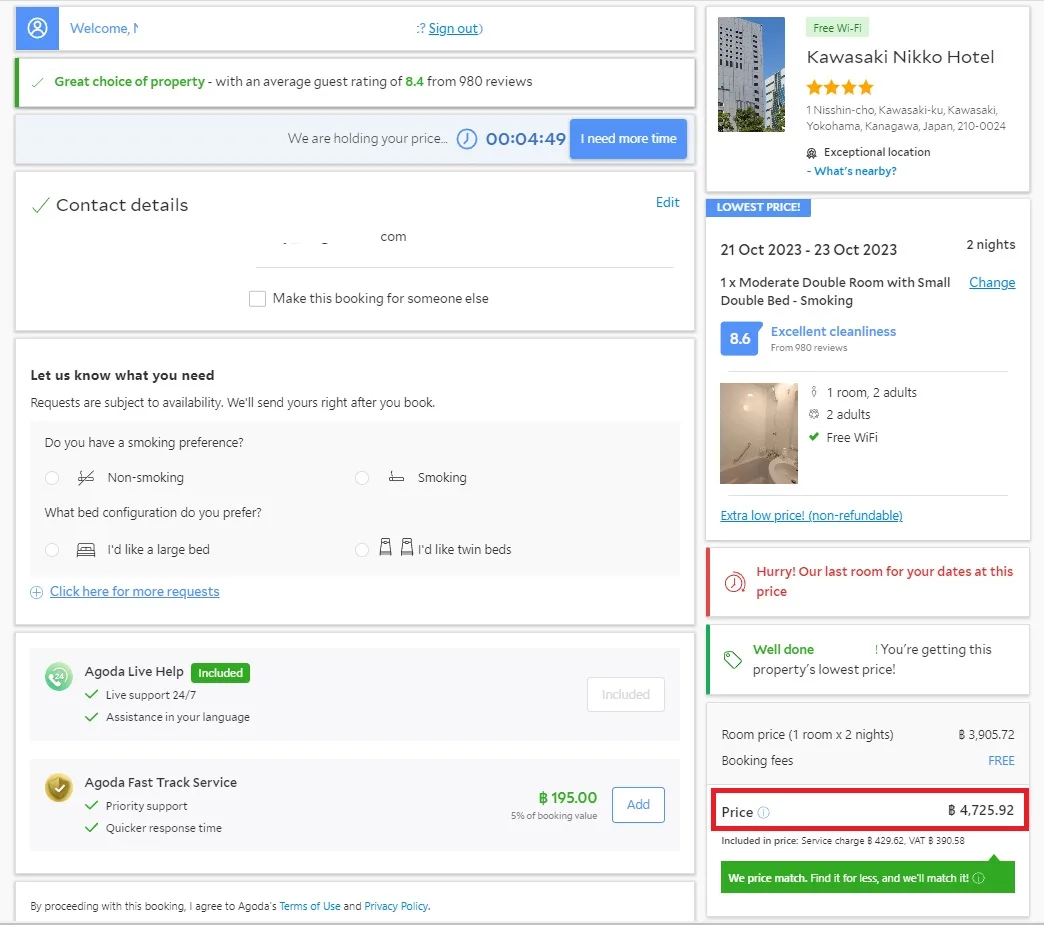Click the twin beds icon
This screenshot has width=1044, height=925.
396,547
